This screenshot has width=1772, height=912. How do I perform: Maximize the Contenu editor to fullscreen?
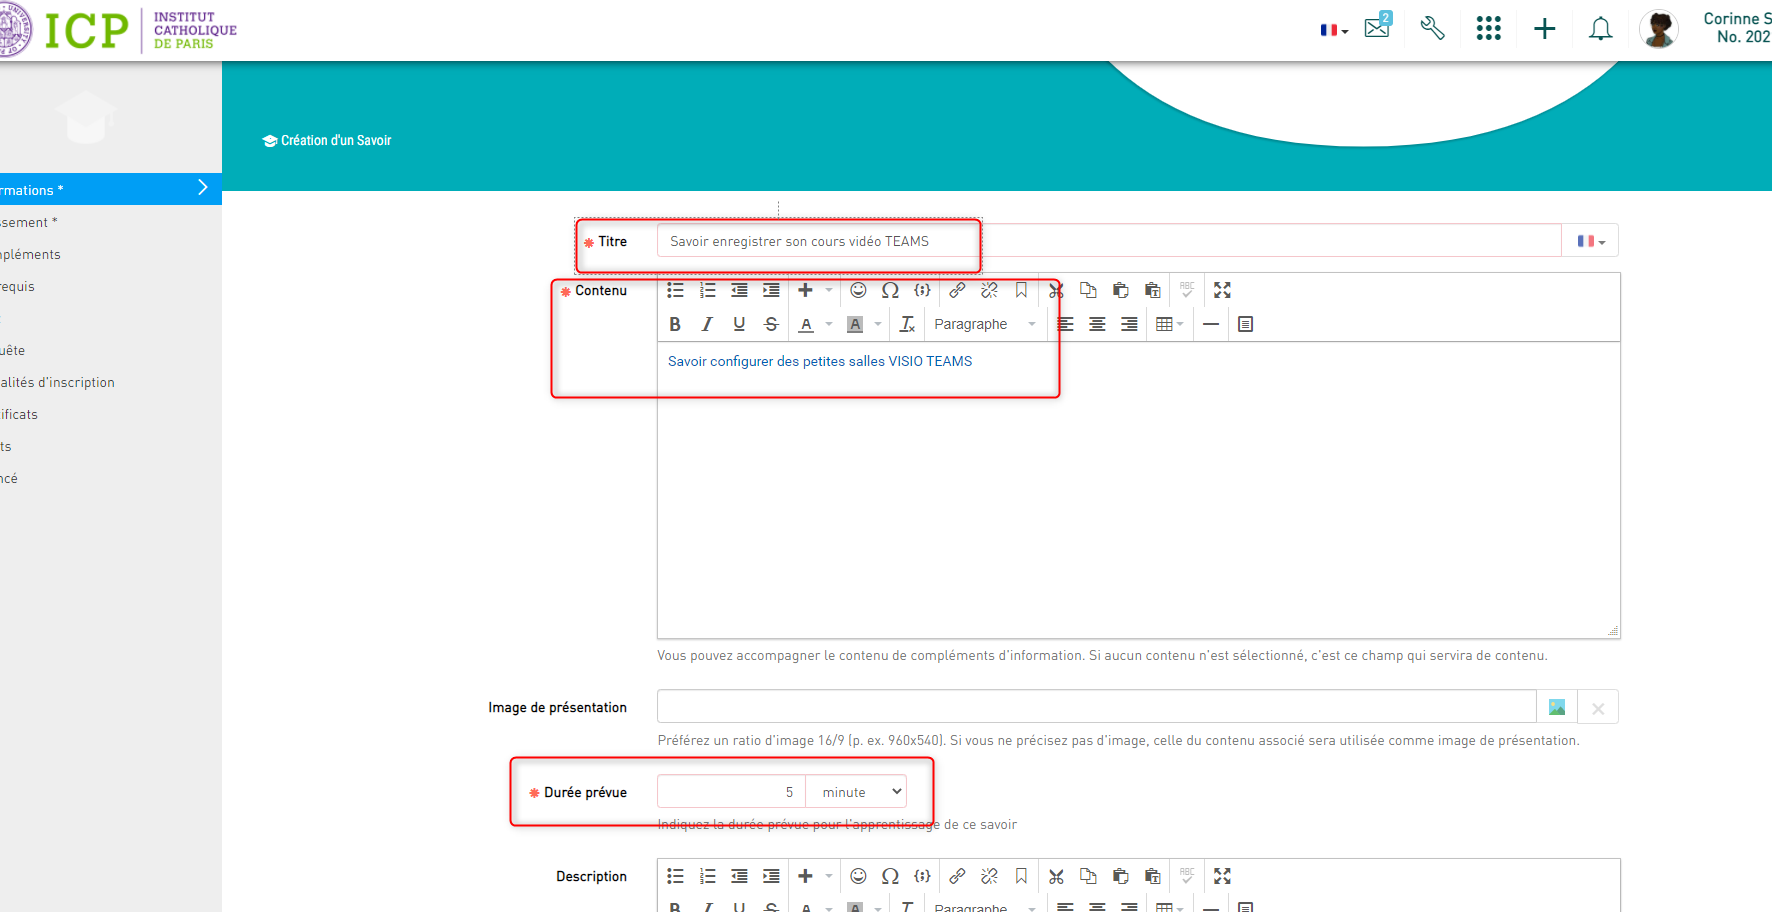pos(1222,290)
